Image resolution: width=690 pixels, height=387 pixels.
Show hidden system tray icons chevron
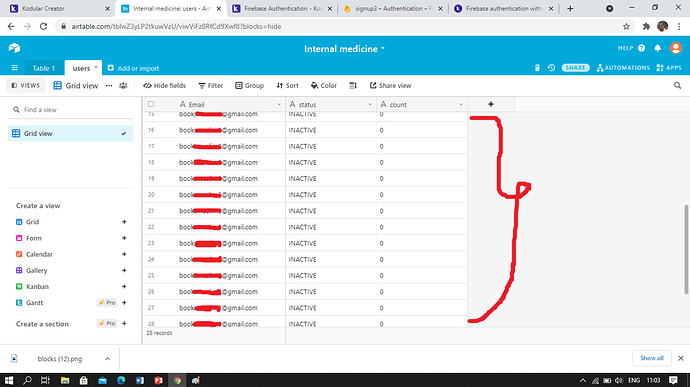point(583,380)
